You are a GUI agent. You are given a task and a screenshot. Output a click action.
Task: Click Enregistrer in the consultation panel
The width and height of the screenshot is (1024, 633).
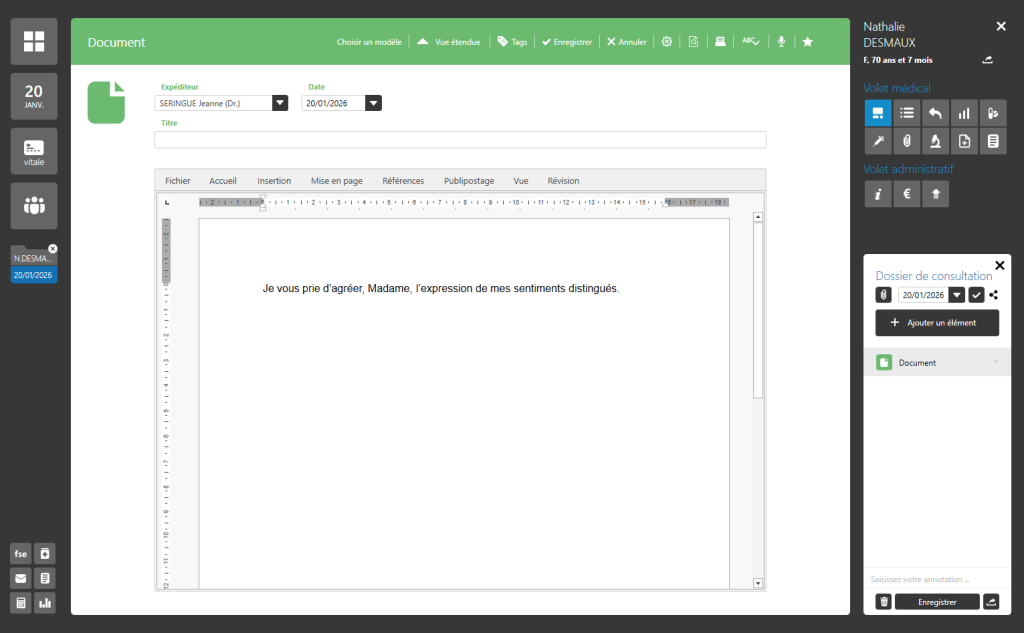tap(936, 601)
